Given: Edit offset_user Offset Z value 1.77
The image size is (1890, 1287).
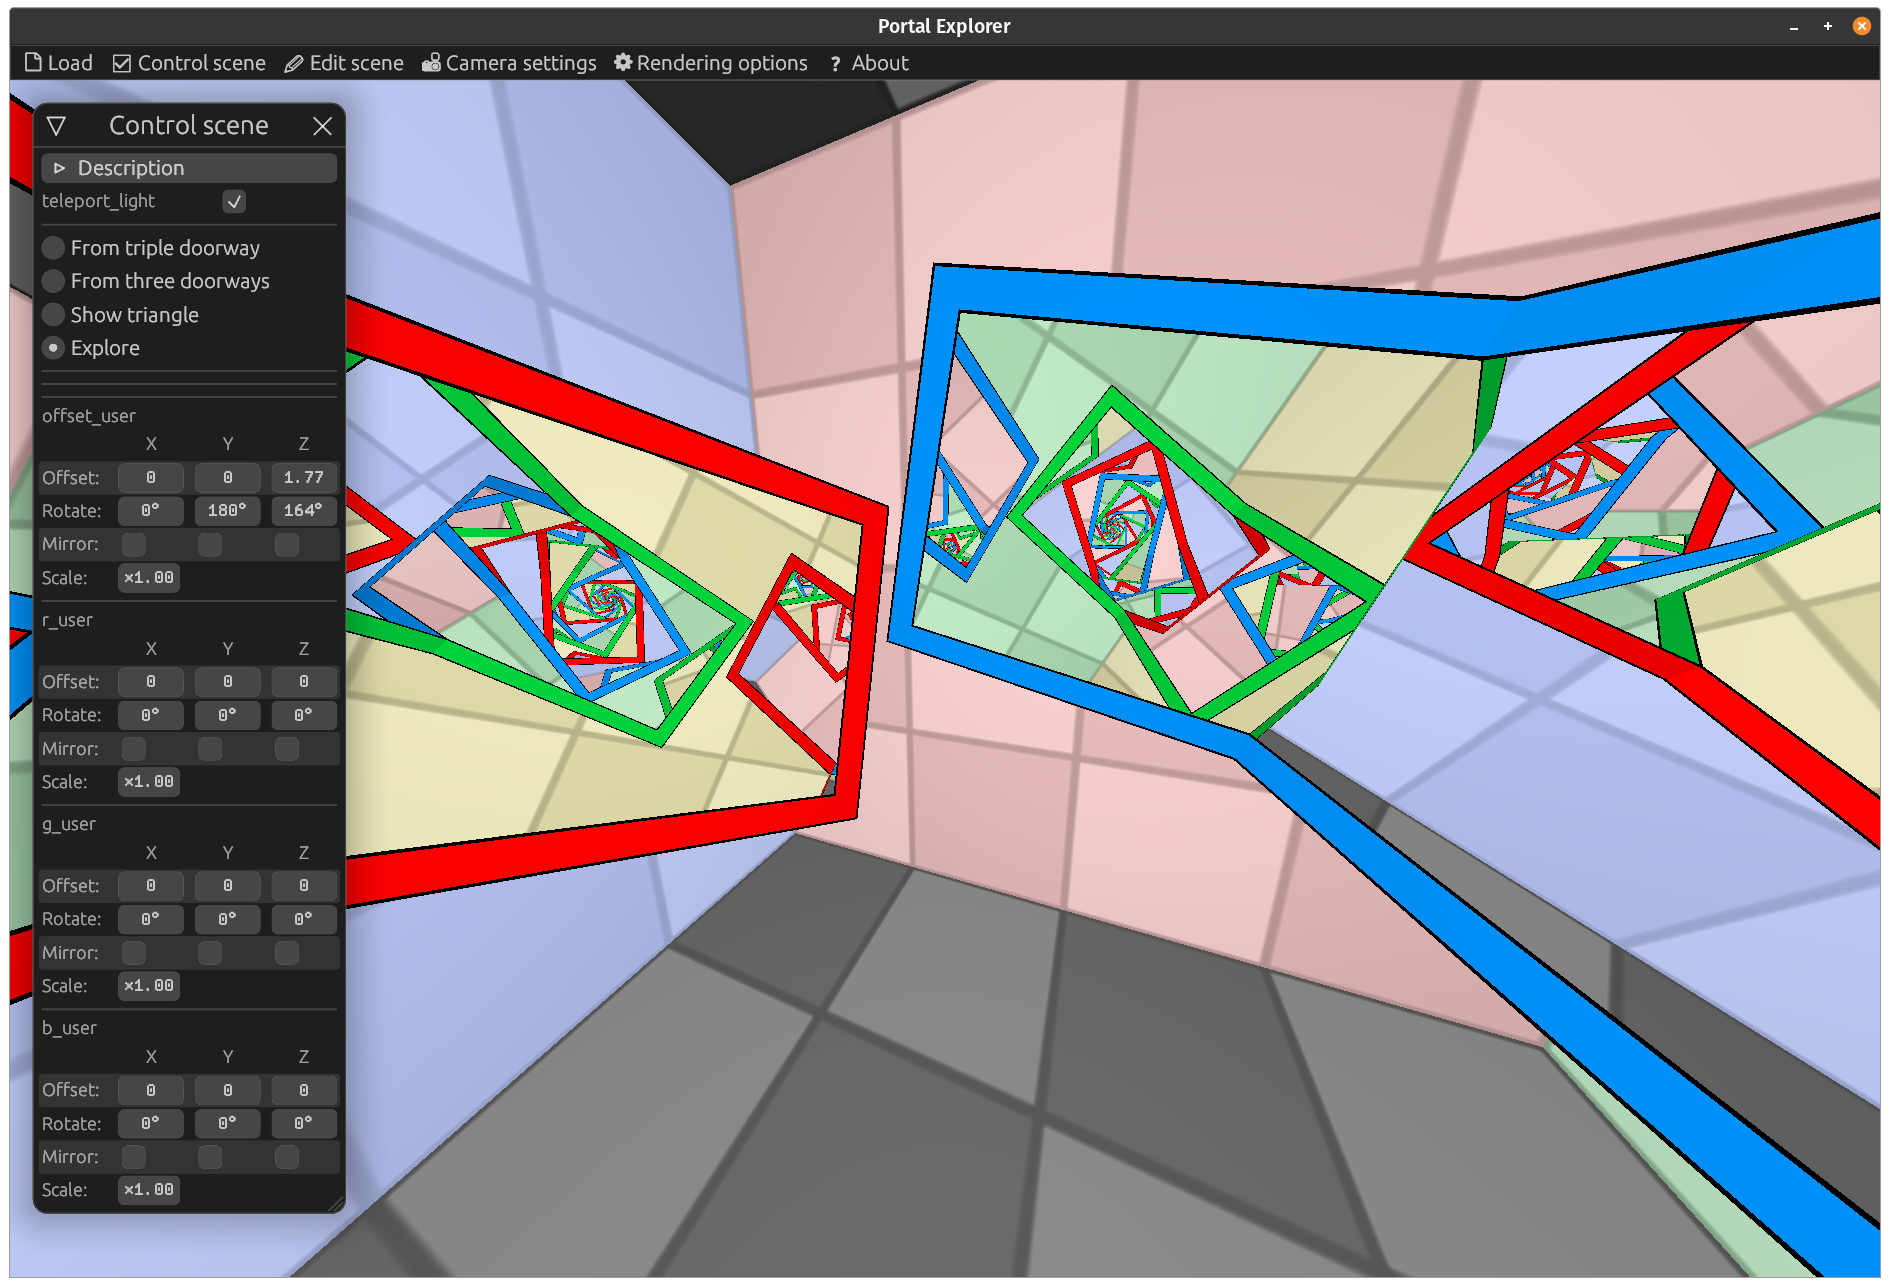Looking at the screenshot, I should tap(304, 478).
